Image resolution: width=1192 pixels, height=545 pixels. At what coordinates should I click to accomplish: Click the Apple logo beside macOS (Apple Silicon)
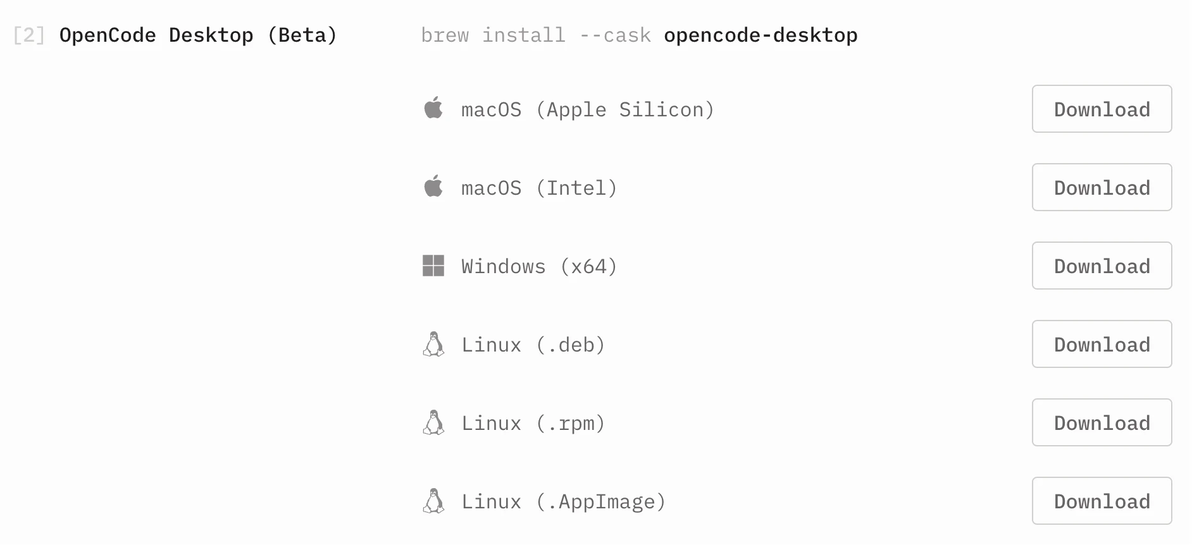coord(433,109)
